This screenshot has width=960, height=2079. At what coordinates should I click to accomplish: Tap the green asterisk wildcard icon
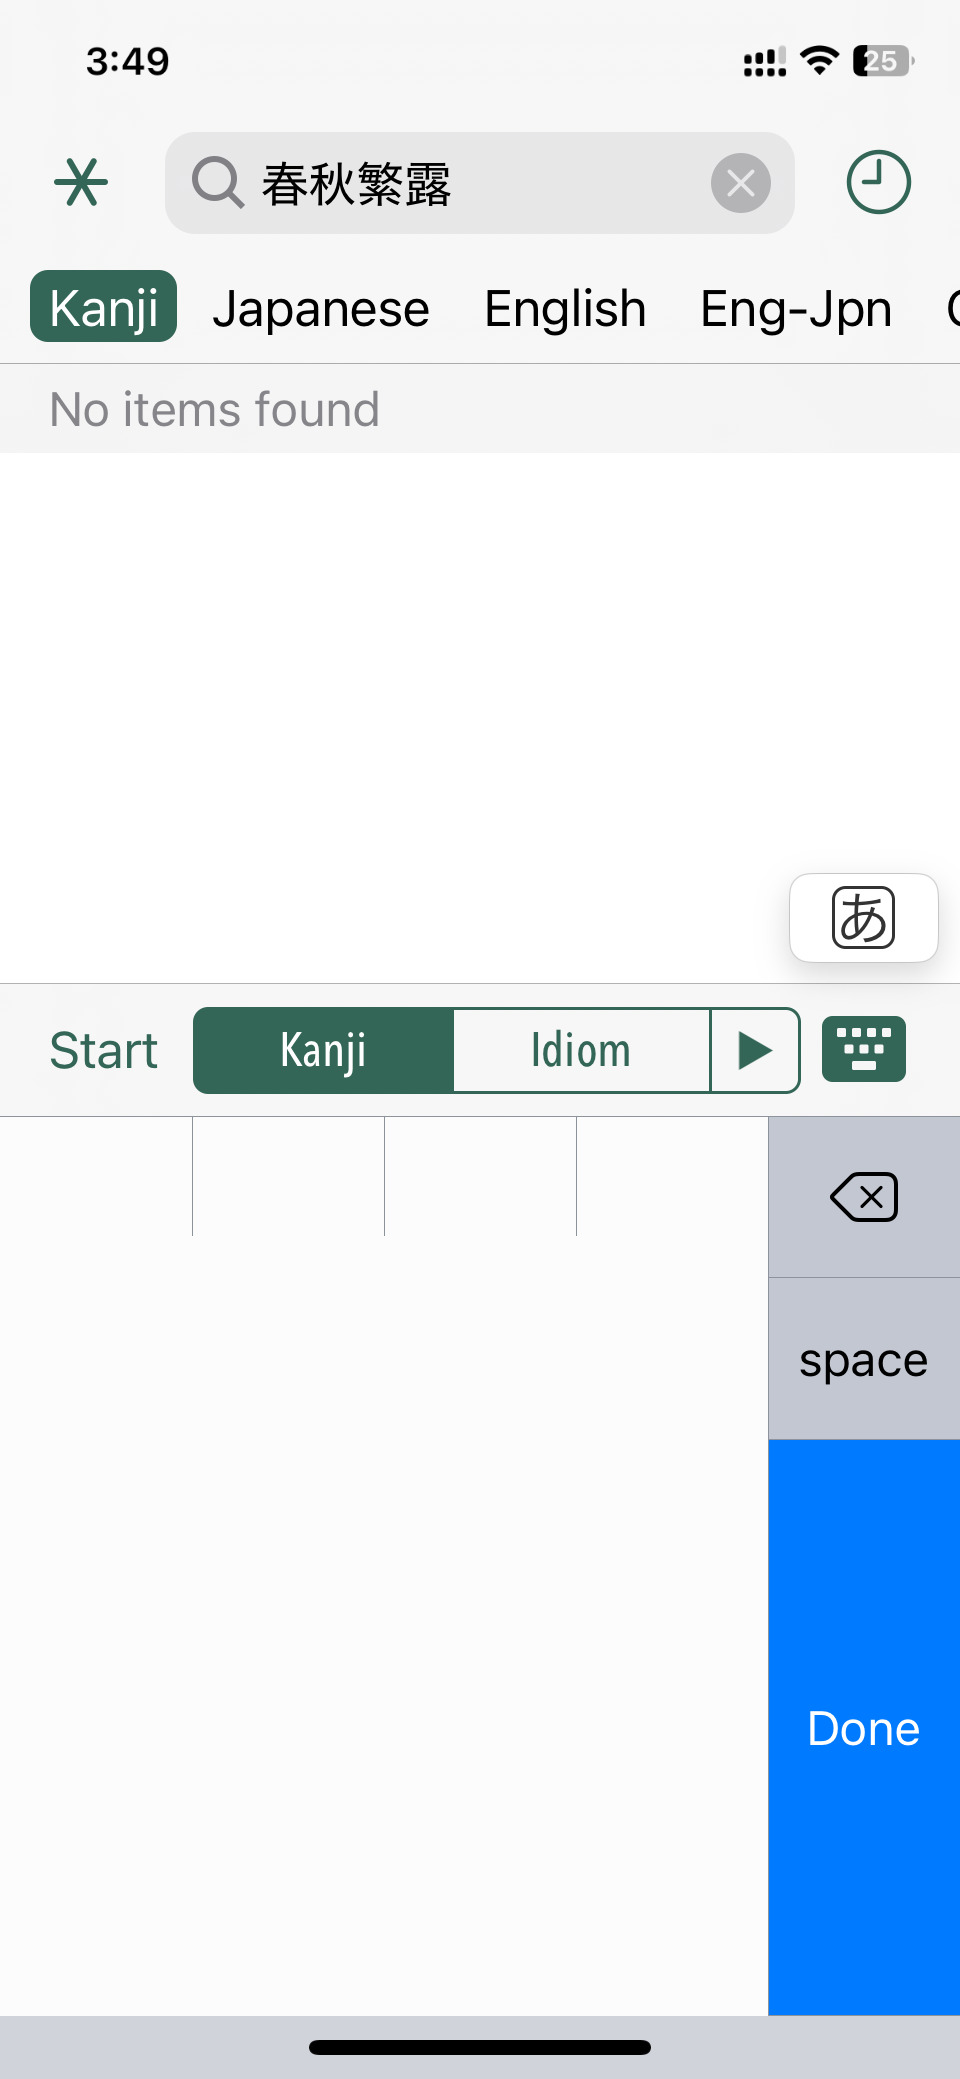tap(81, 183)
